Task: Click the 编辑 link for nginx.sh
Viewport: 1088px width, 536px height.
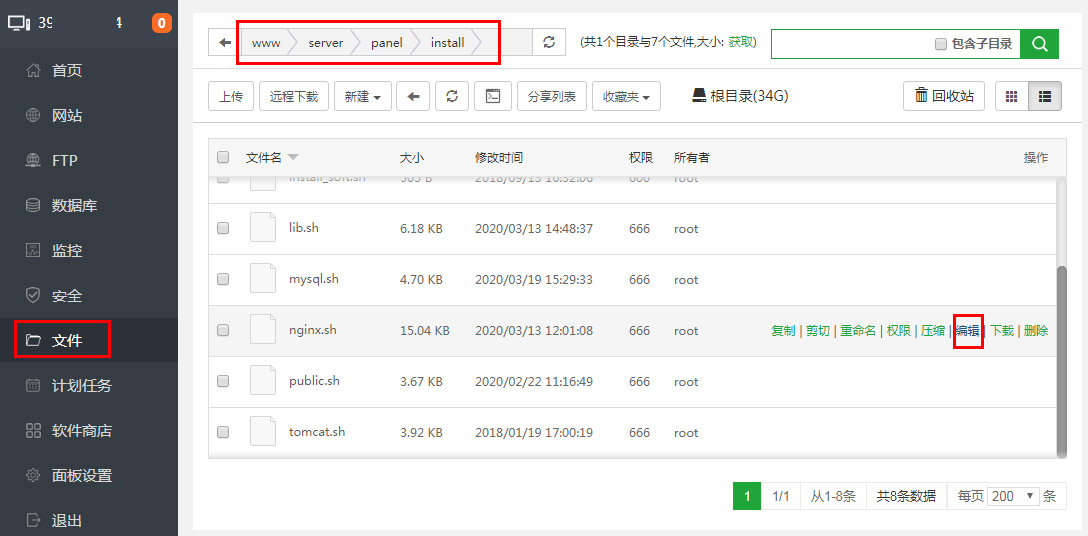Action: [x=967, y=331]
